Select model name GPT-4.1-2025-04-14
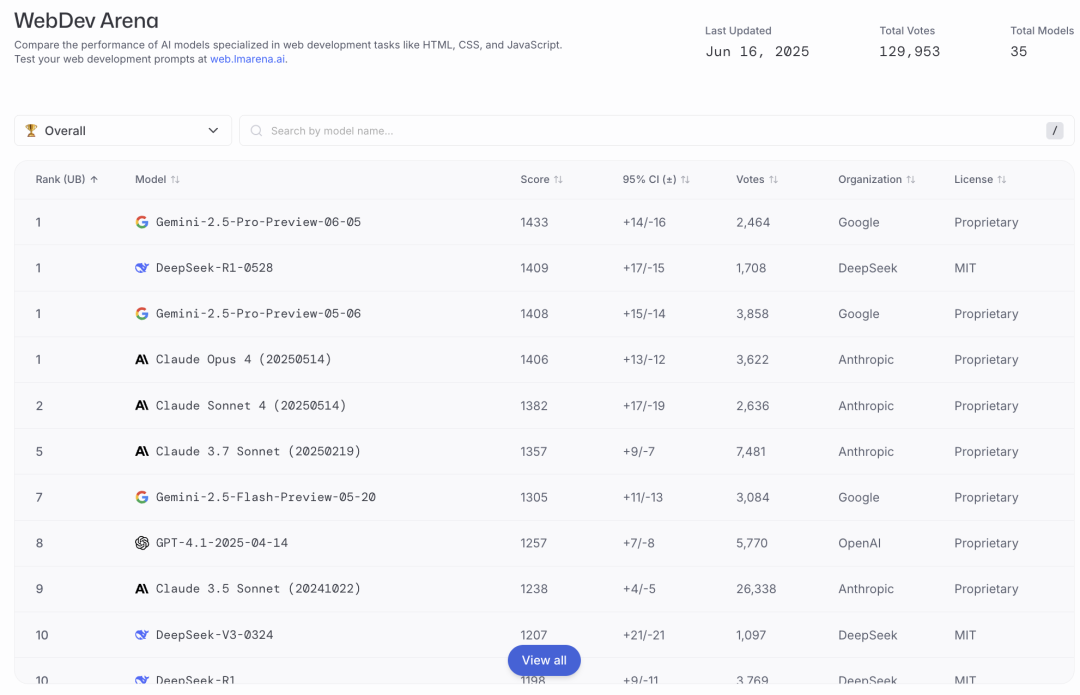The width and height of the screenshot is (1080, 695). click(222, 543)
